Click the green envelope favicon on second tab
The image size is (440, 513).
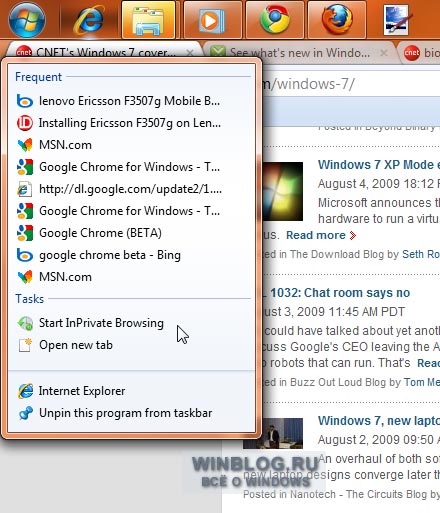[218, 52]
